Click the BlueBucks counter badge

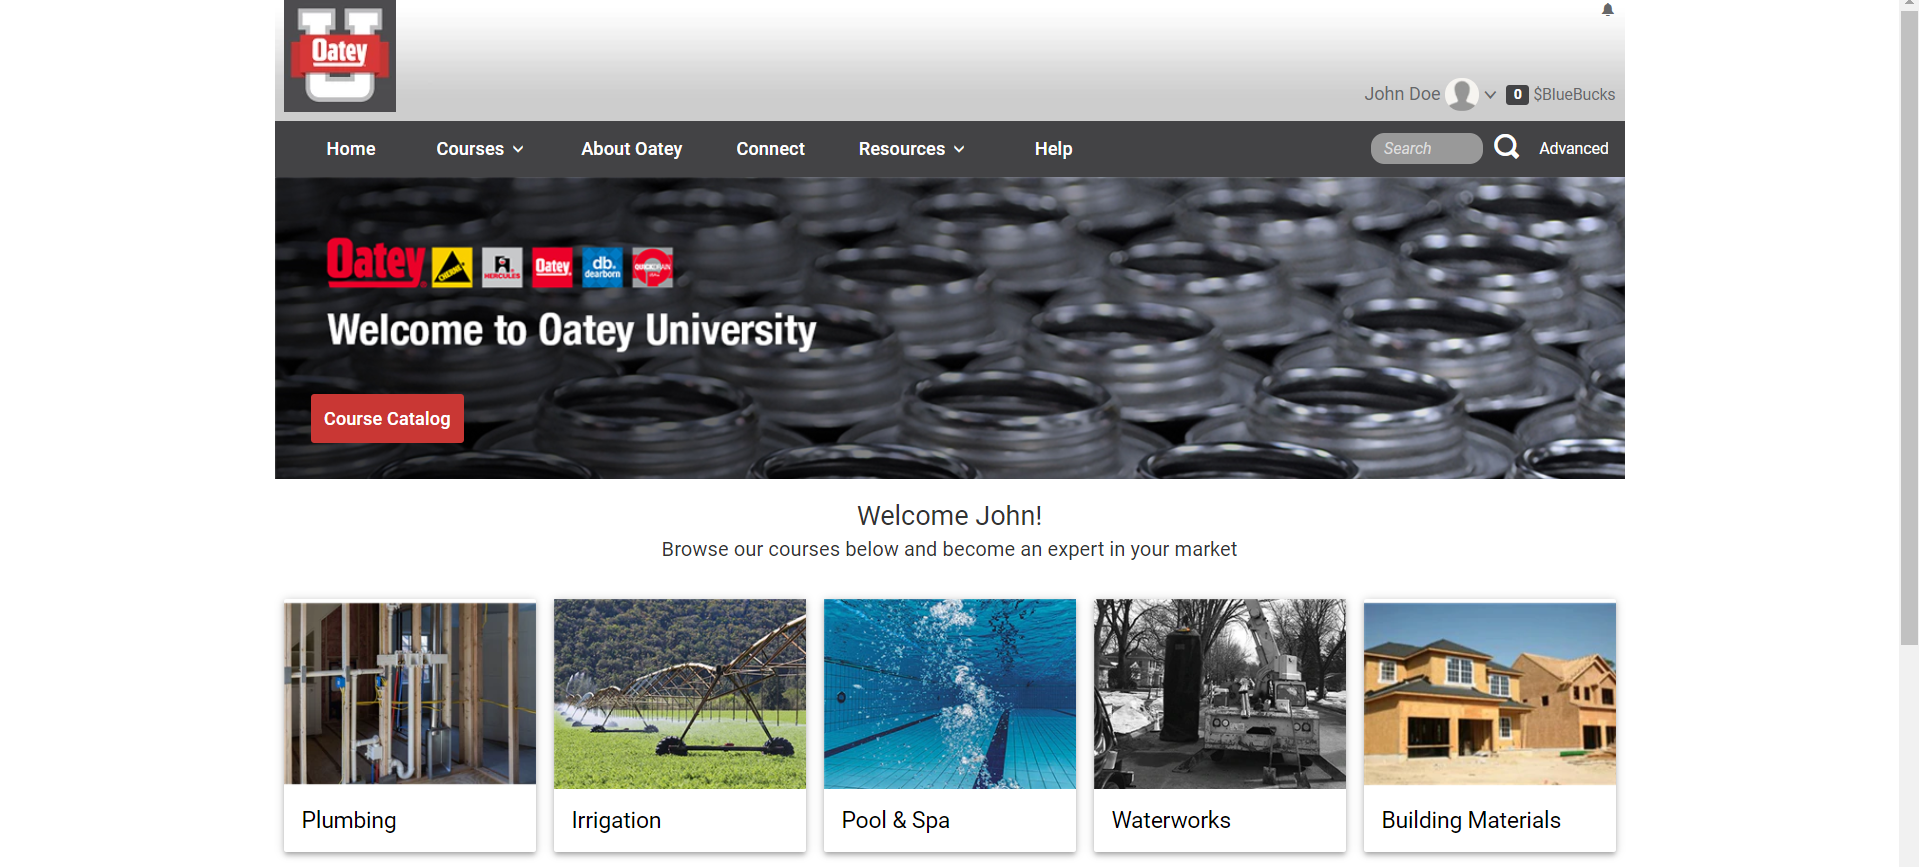pos(1517,94)
